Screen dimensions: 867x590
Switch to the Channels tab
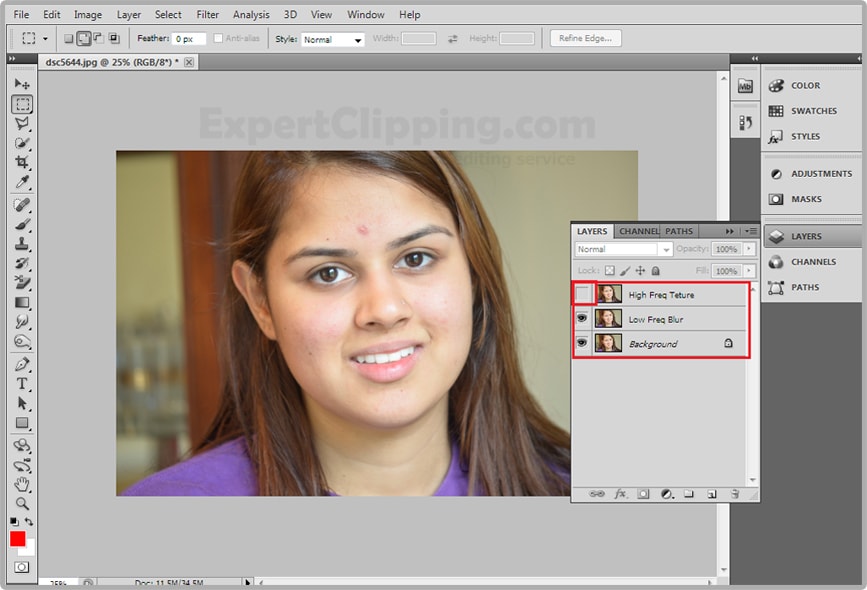639,230
